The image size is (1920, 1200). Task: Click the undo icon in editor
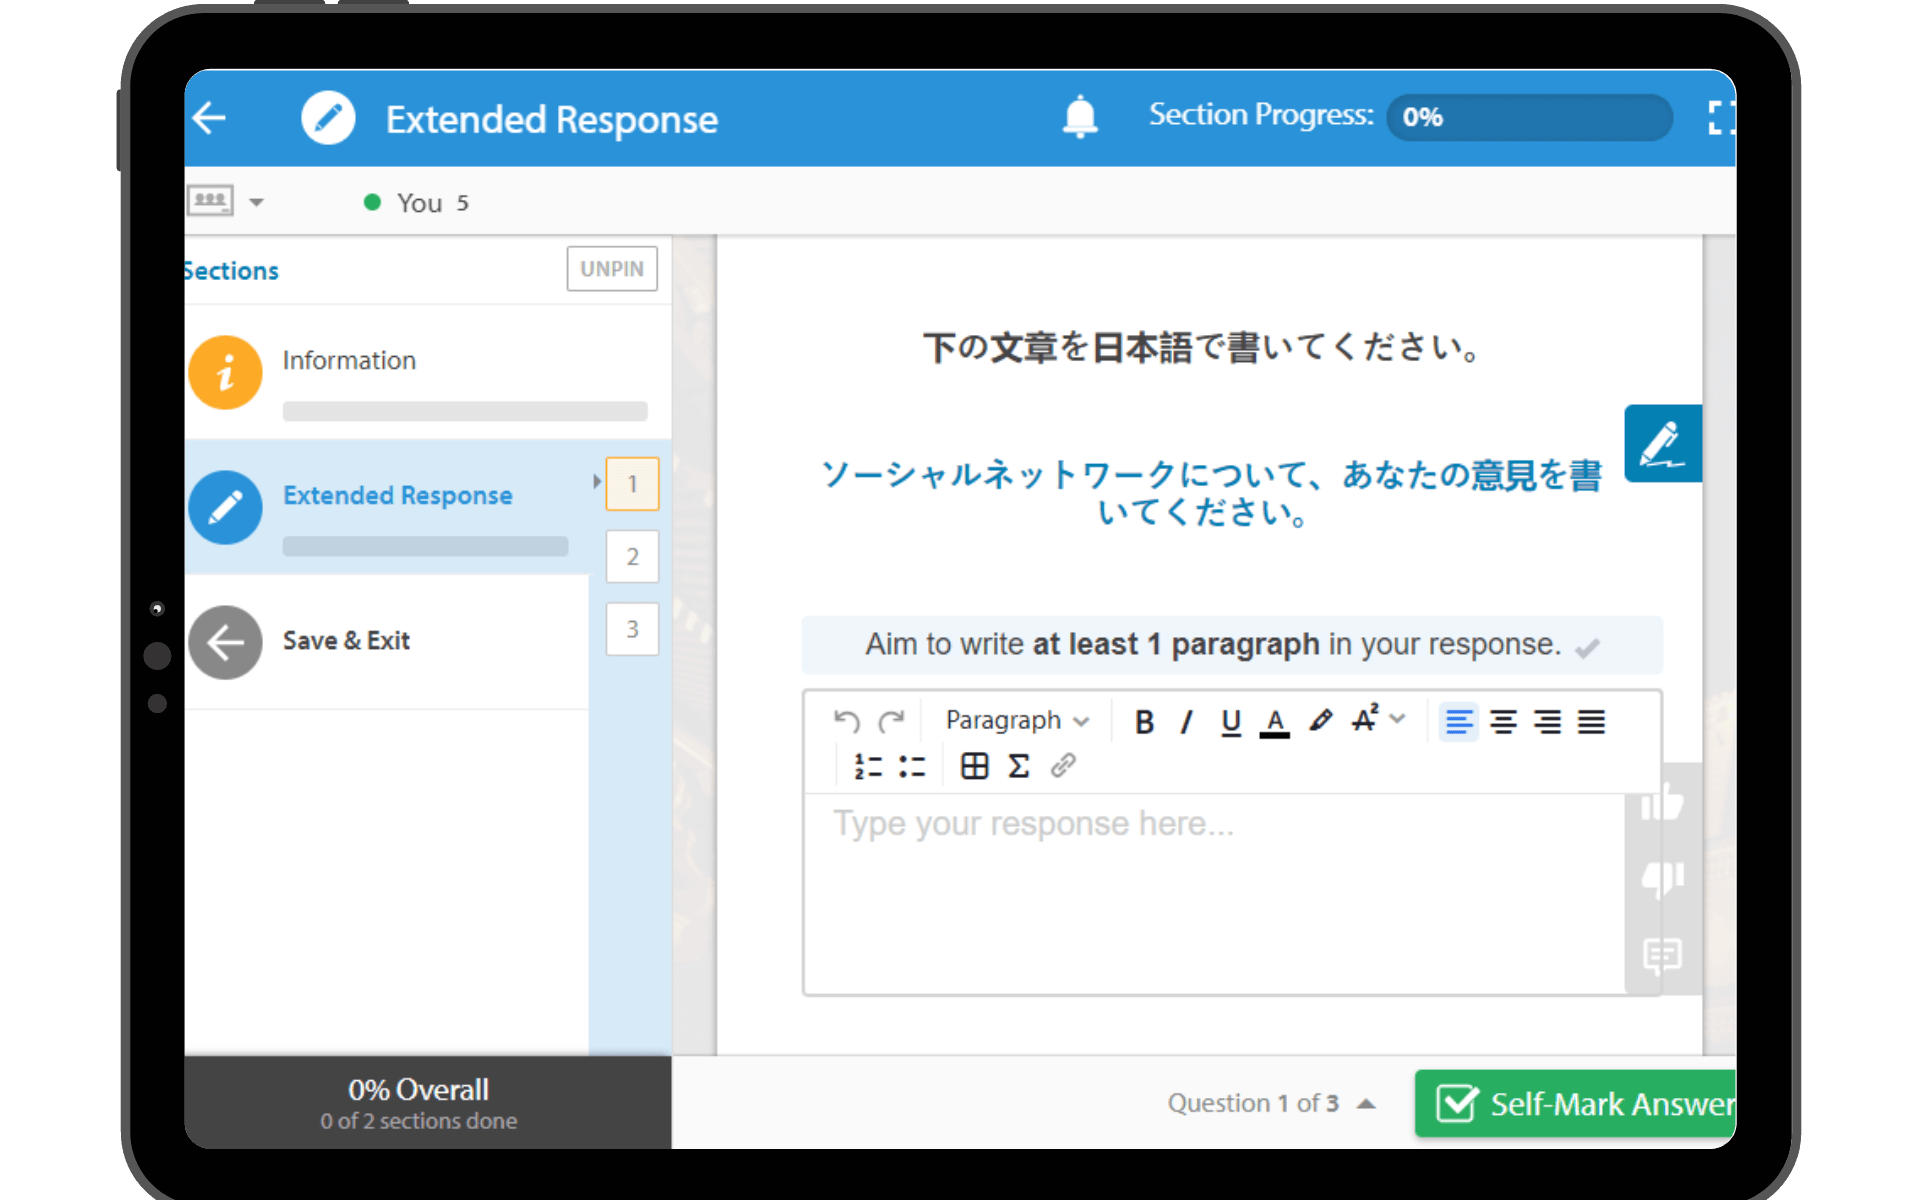pos(846,721)
